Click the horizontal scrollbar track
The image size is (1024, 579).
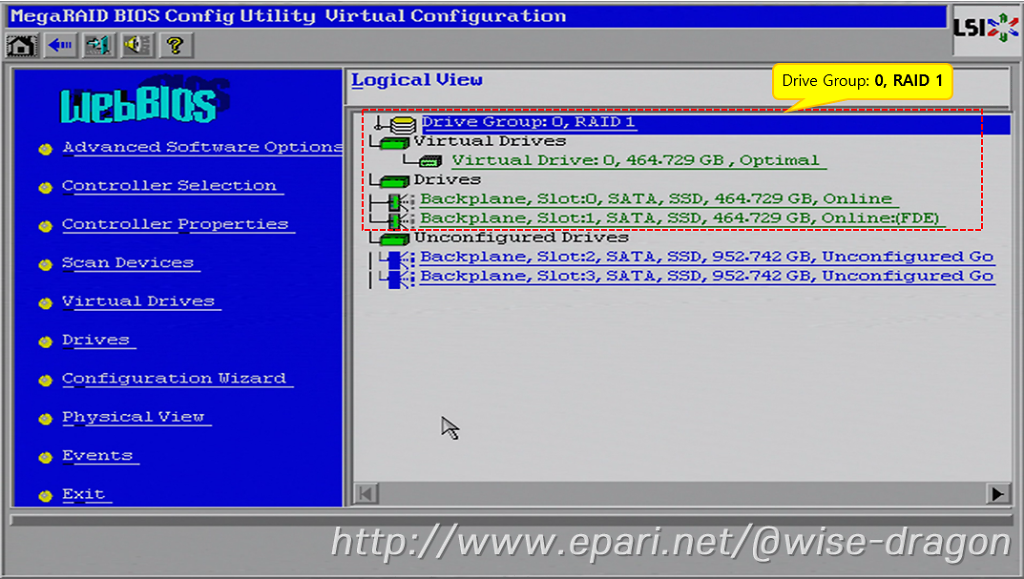point(681,493)
